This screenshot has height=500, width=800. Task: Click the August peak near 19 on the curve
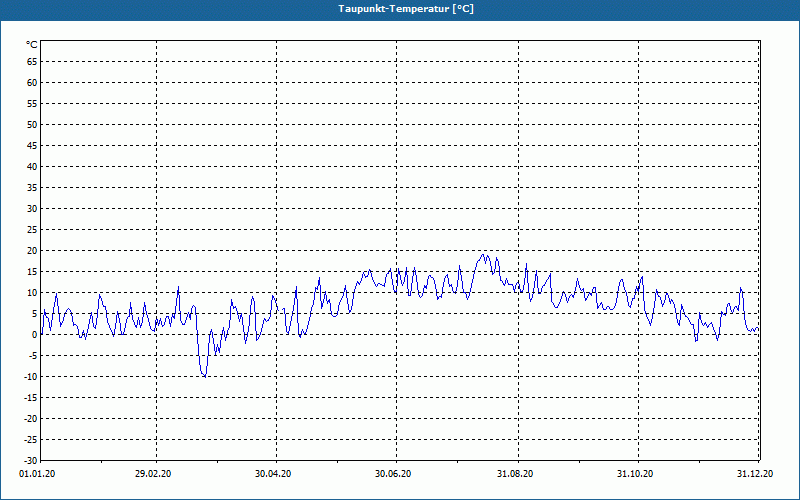483,255
